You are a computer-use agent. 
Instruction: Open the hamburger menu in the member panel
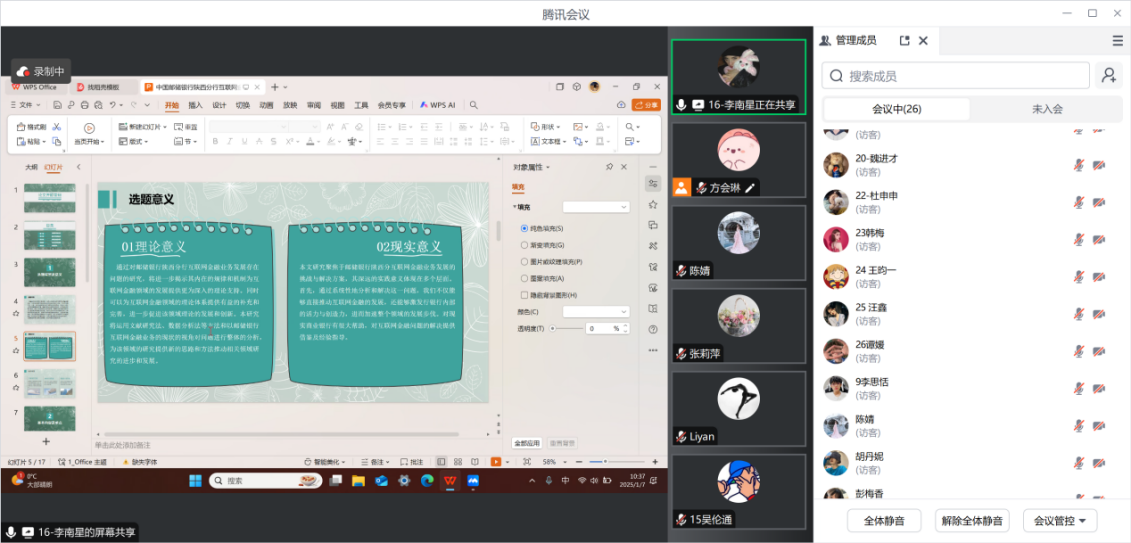coord(1117,41)
